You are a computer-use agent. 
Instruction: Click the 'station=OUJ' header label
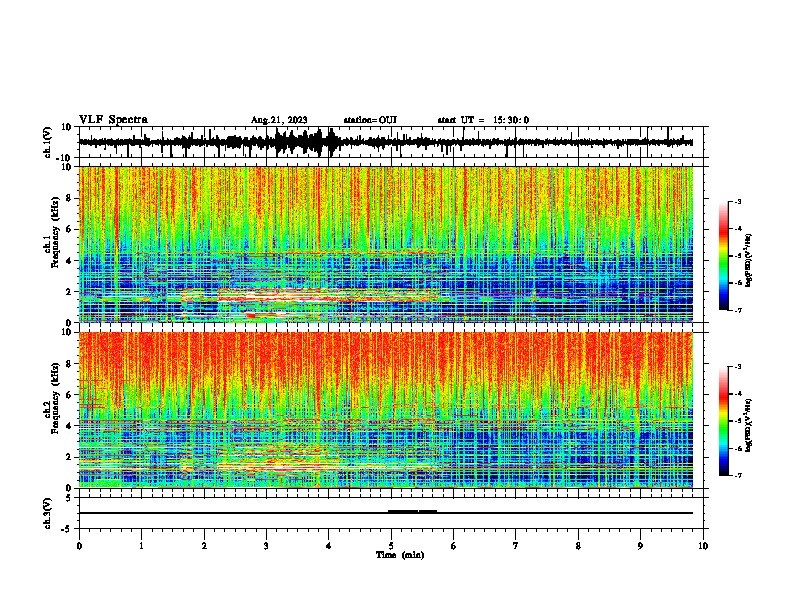(370, 120)
